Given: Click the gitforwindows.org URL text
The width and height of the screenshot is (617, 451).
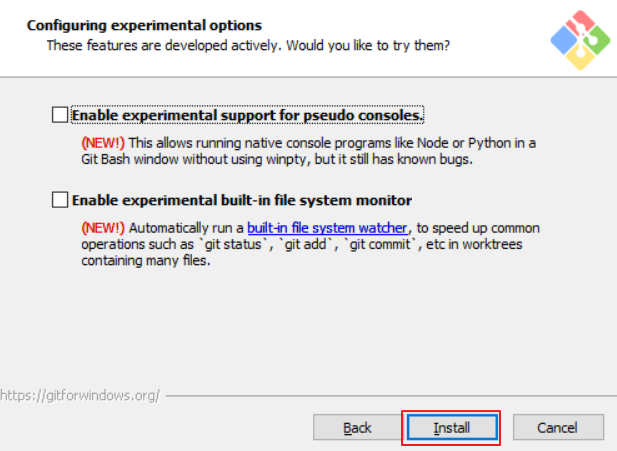Looking at the screenshot, I should (80, 395).
